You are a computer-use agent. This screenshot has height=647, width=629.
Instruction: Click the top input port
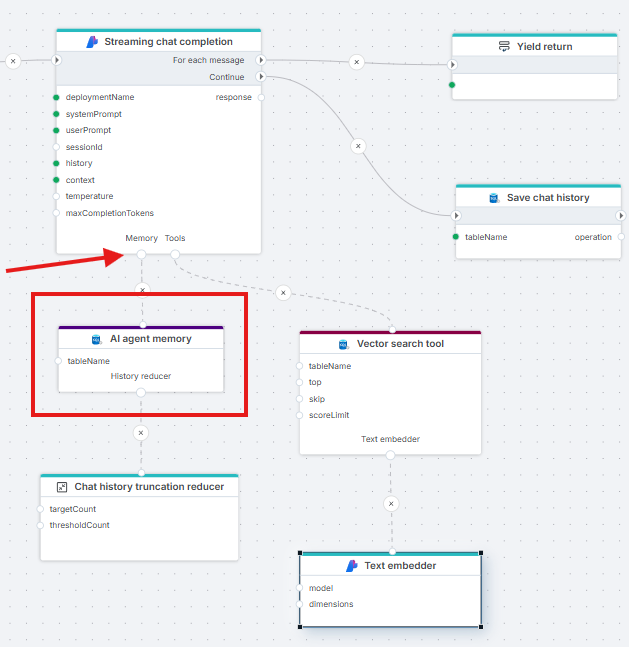tap(300, 383)
